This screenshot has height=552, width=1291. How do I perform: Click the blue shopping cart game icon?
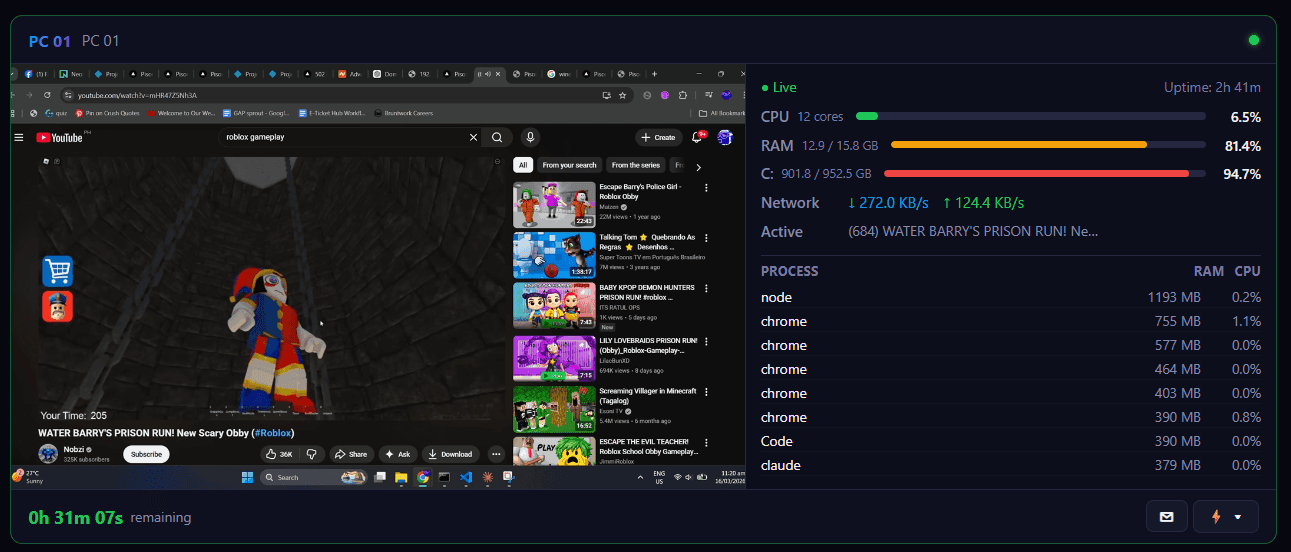[57, 272]
